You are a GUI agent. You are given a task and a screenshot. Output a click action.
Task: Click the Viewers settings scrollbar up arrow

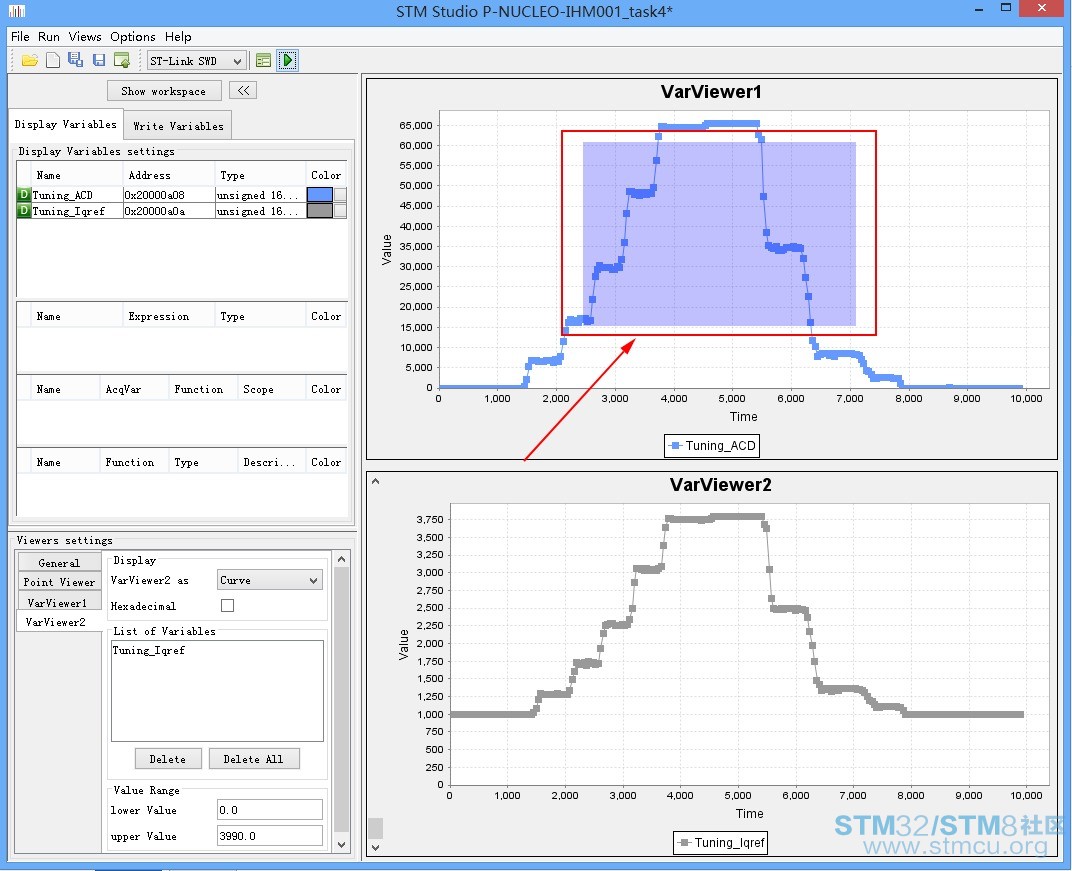pos(342,559)
